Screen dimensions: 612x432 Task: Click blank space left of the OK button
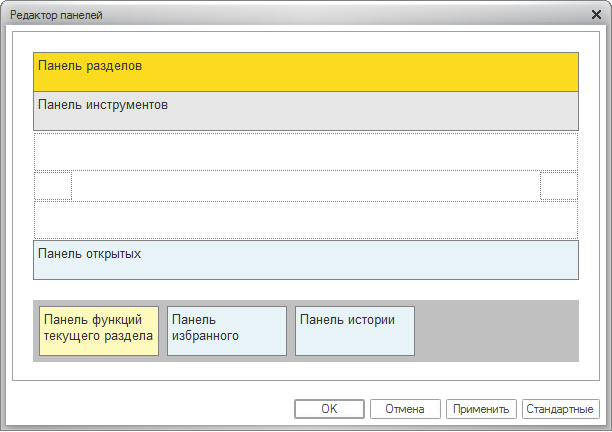[150, 409]
